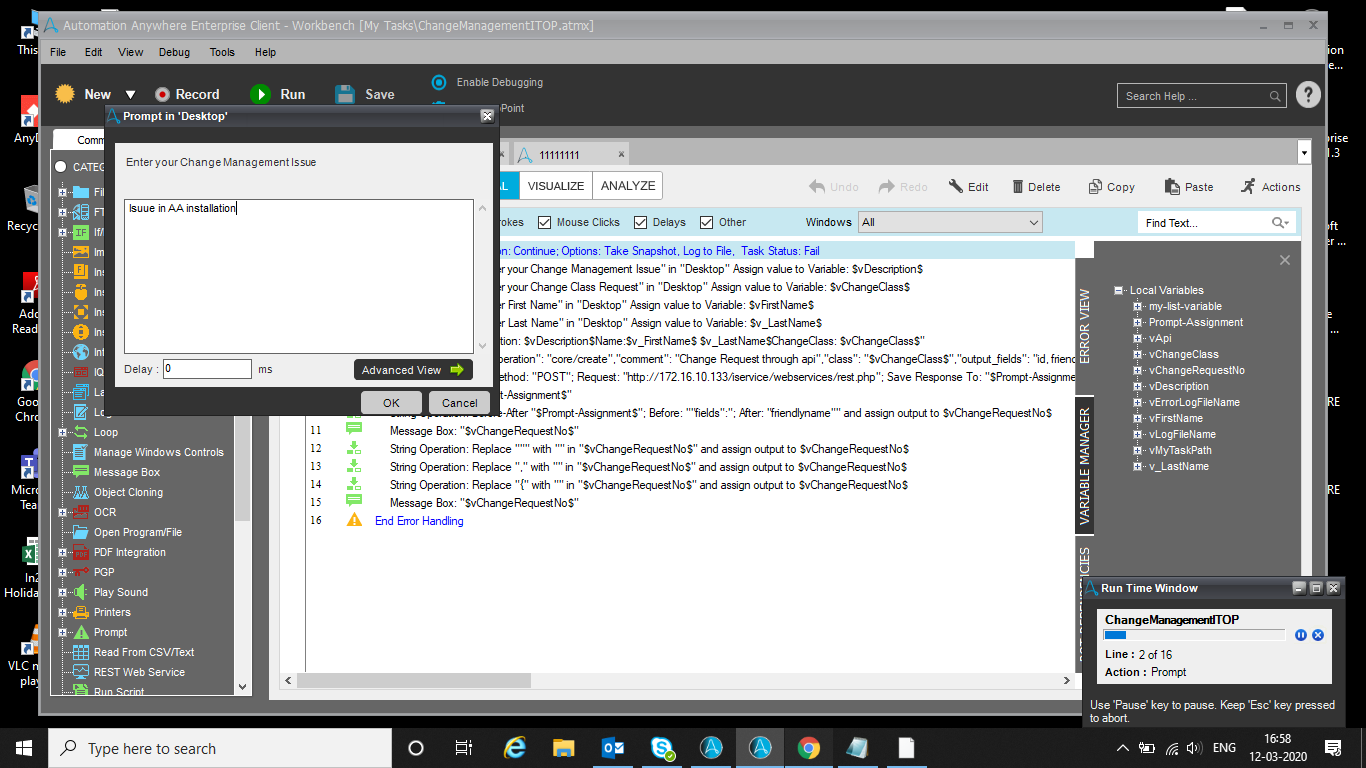The image size is (1366, 768).
Task: Expand the Loop command category
Action: [63, 432]
